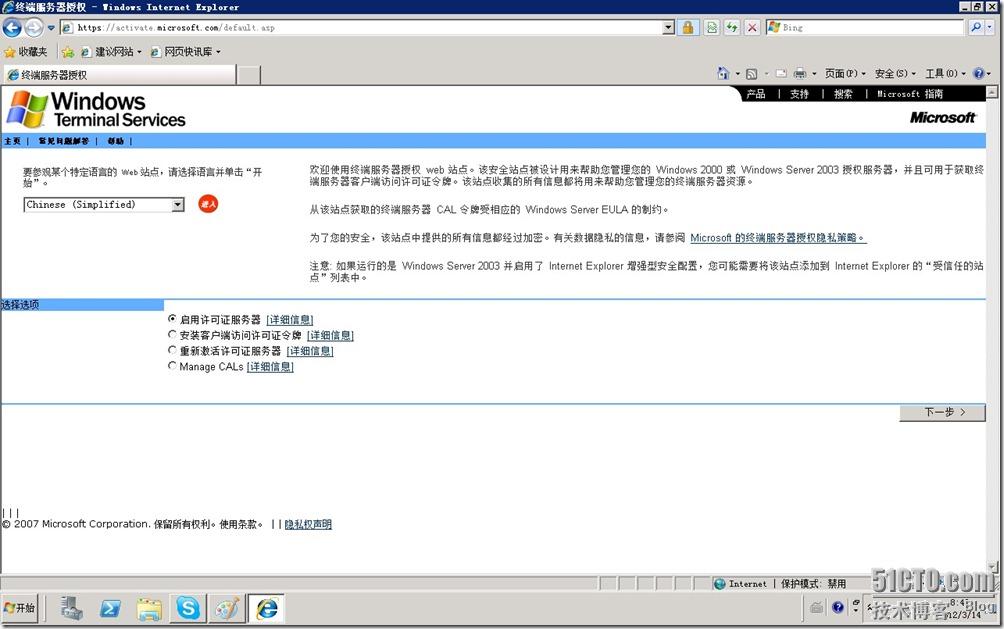
Task: Open Windows Explorer folder taskbar icon
Action: (x=149, y=608)
